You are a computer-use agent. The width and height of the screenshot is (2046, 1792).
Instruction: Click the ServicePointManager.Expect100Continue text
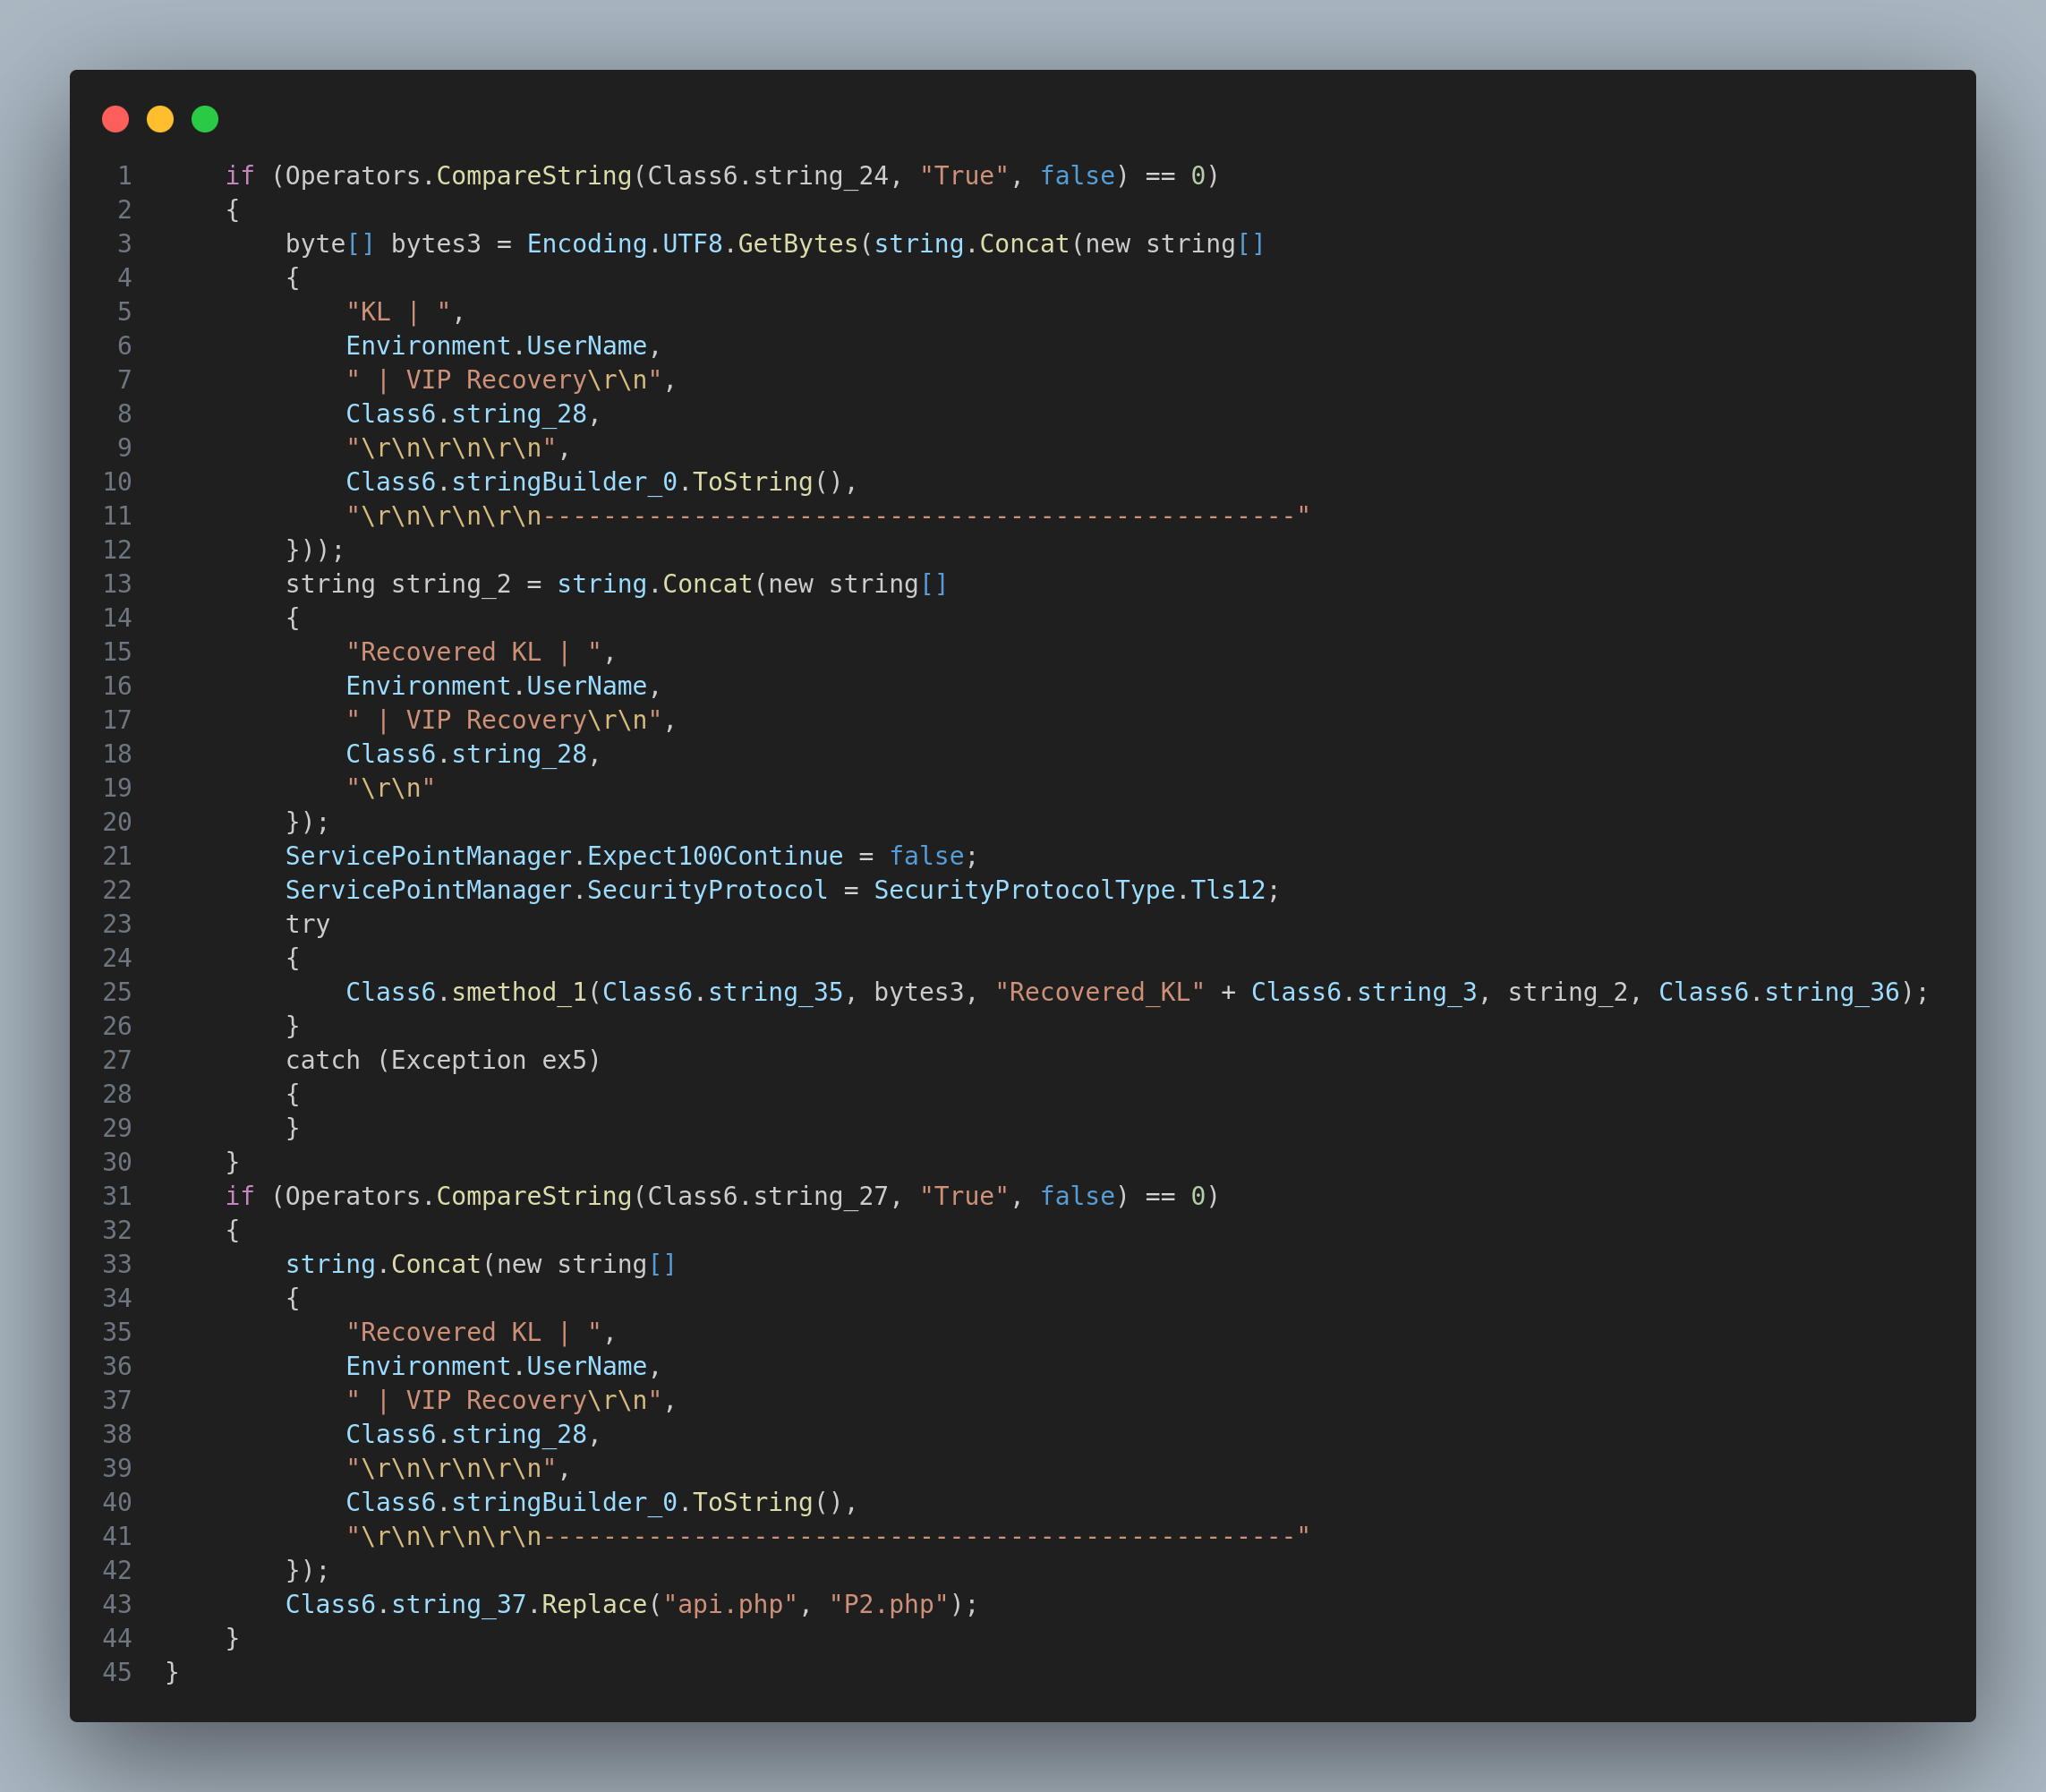564,856
